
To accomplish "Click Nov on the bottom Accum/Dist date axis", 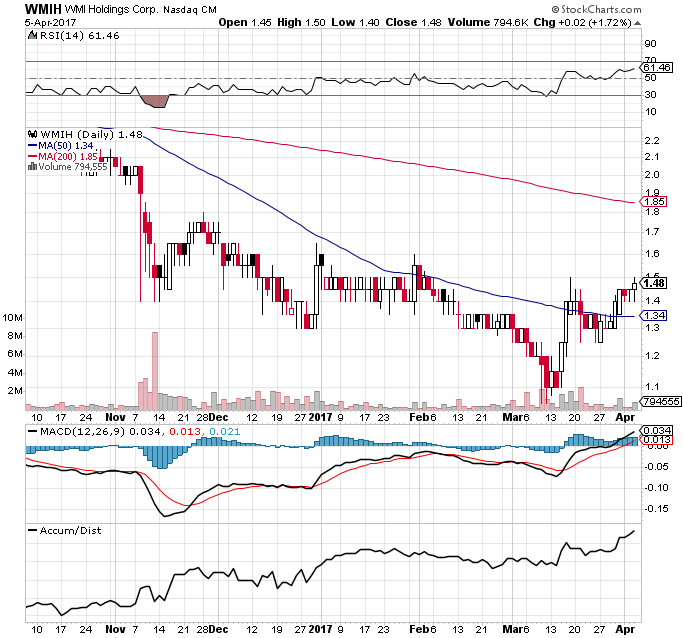I will click(x=115, y=629).
